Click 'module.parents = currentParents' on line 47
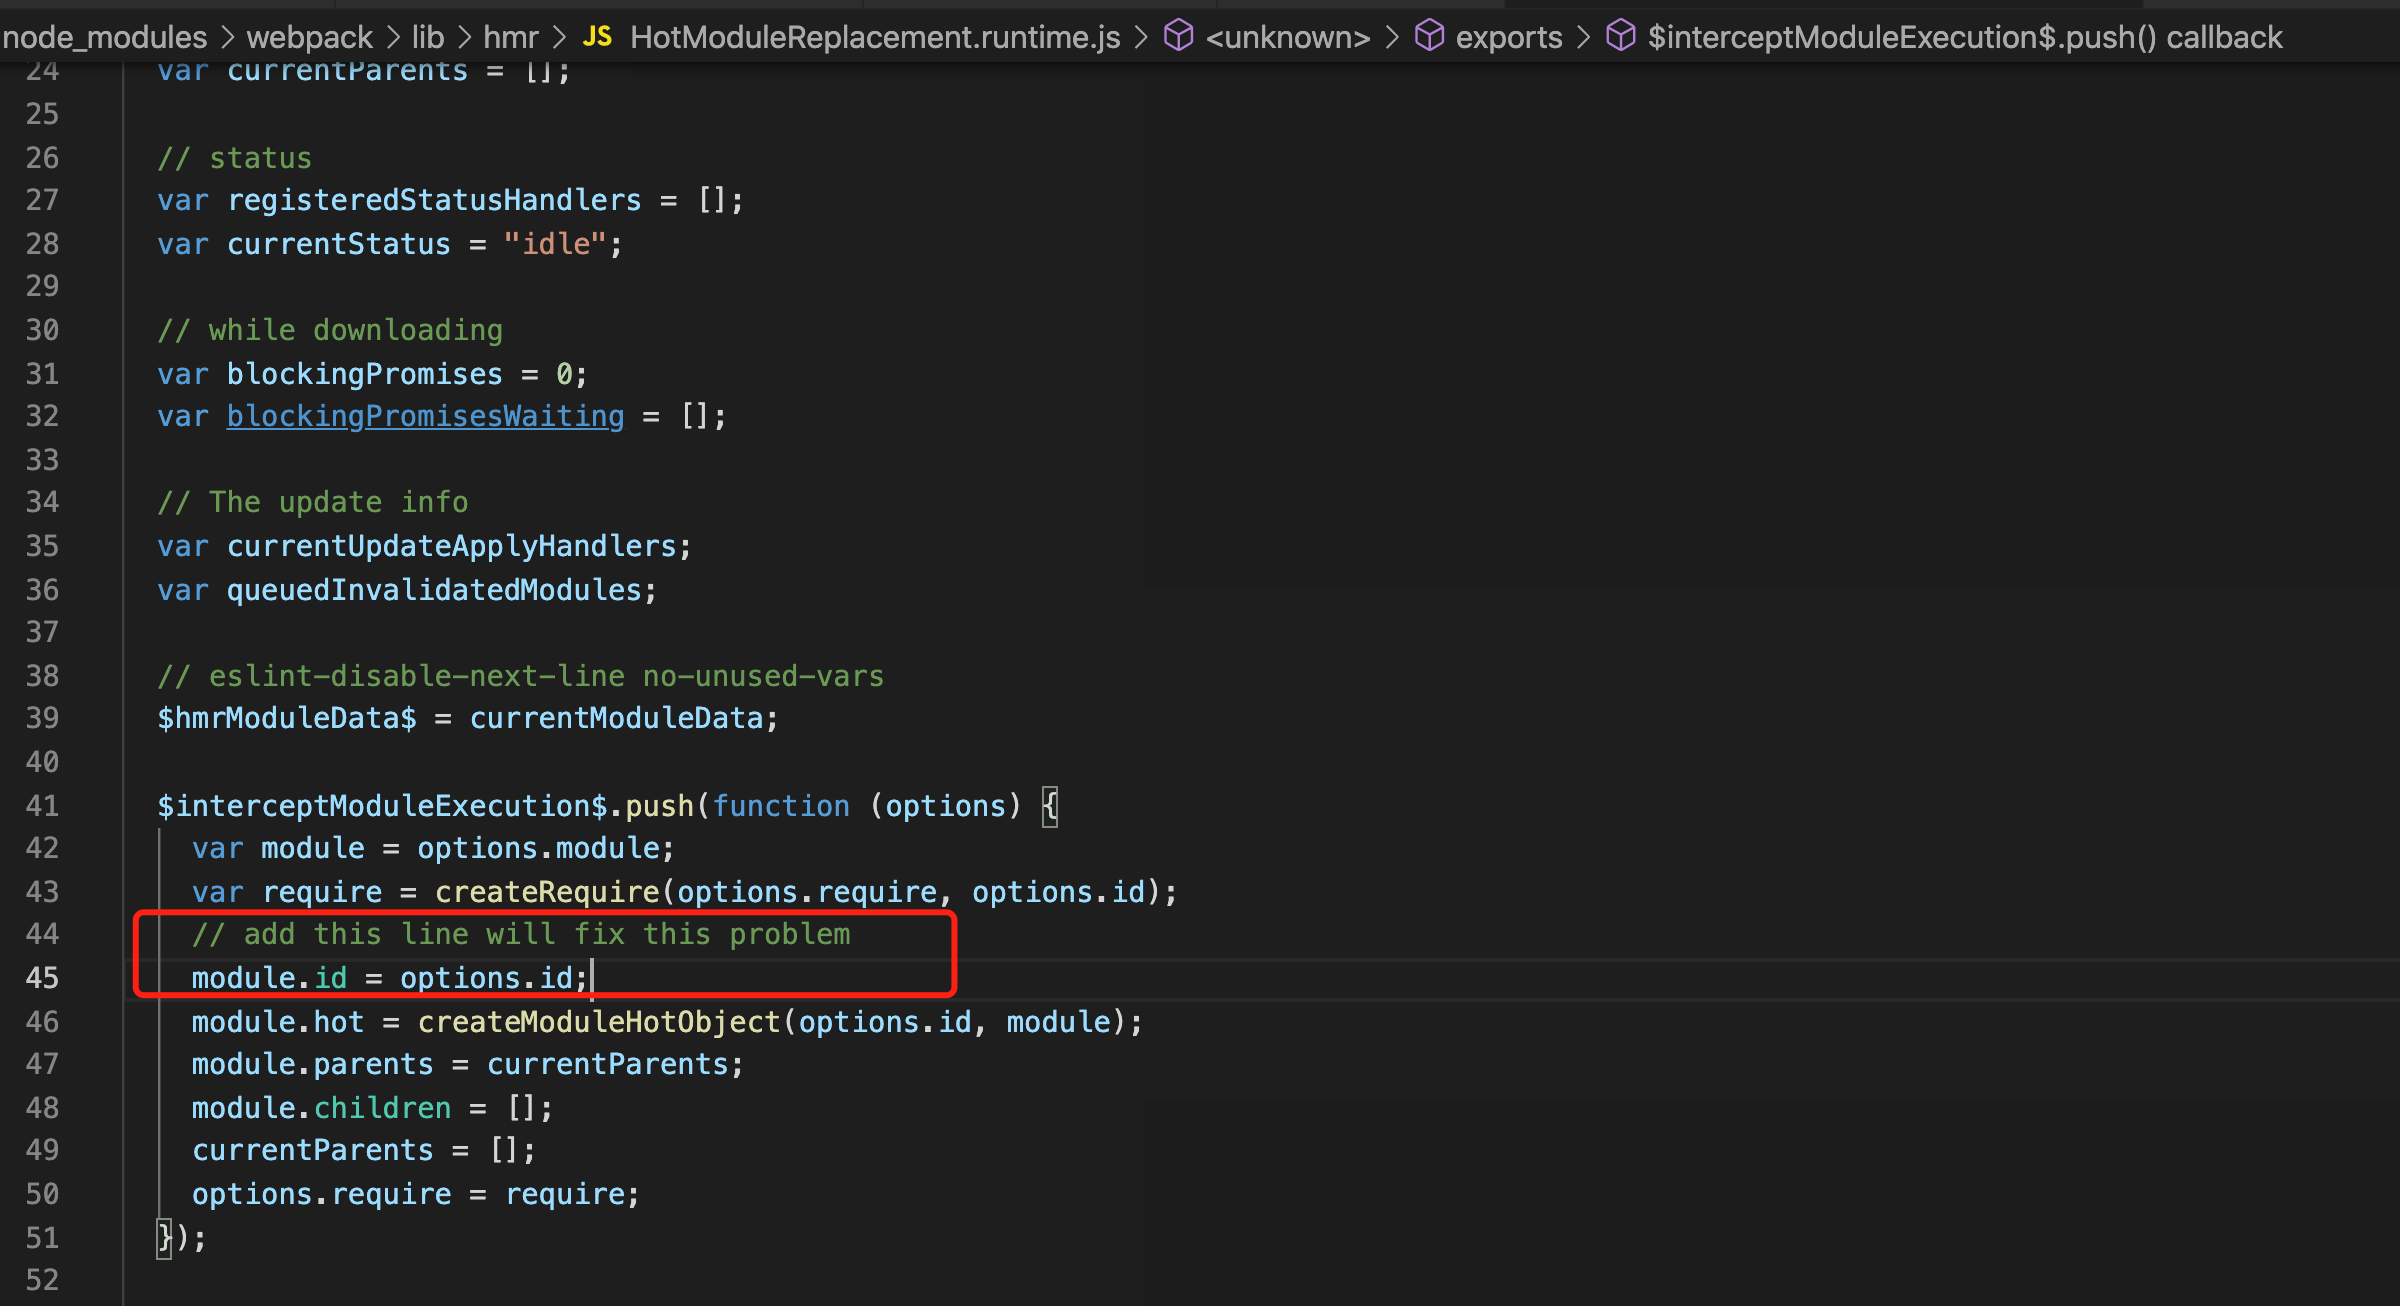The height and width of the screenshot is (1306, 2400). pyautogui.click(x=467, y=1064)
